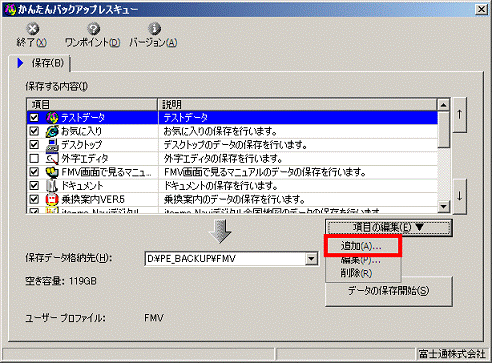Uncheck the お気に入り checkbox

tap(34, 131)
